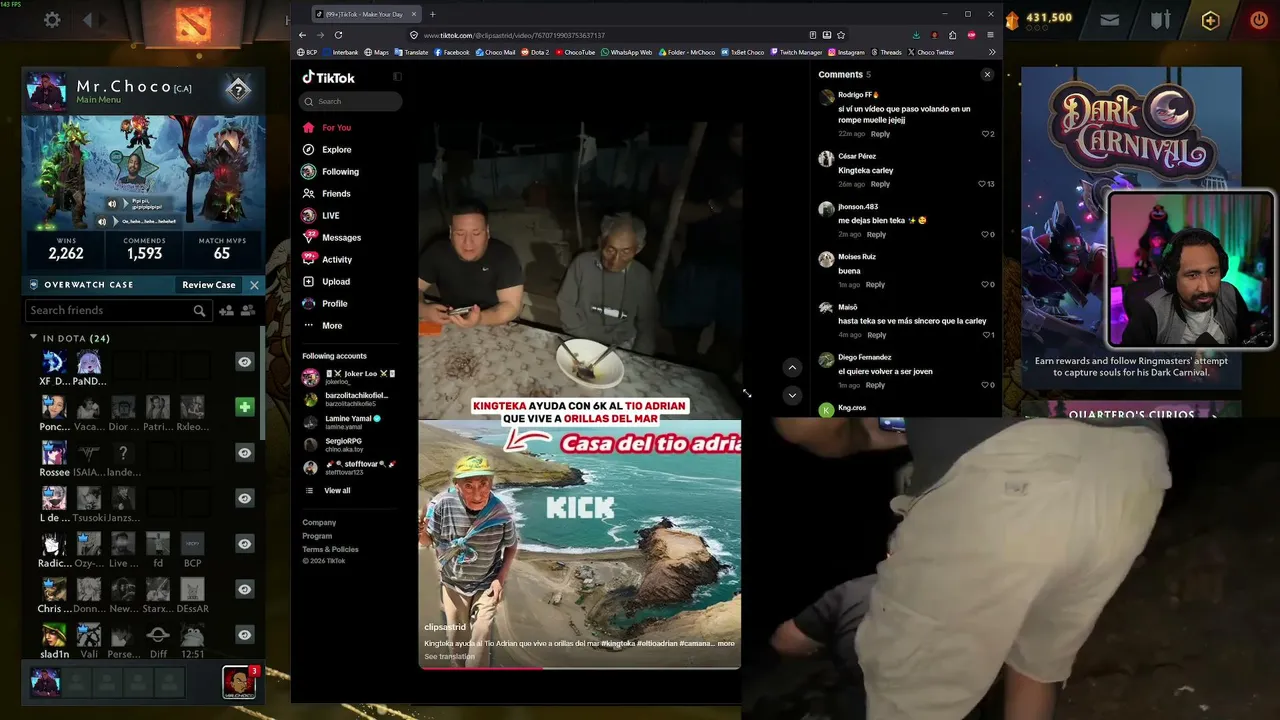Toggle eye icon on the XF D... friend row
1280x720 pixels.
[245, 362]
